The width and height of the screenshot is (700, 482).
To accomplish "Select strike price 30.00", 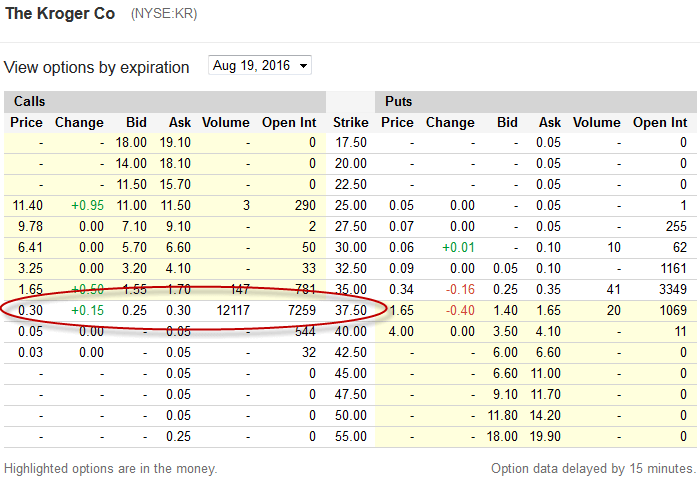I will [x=351, y=247].
